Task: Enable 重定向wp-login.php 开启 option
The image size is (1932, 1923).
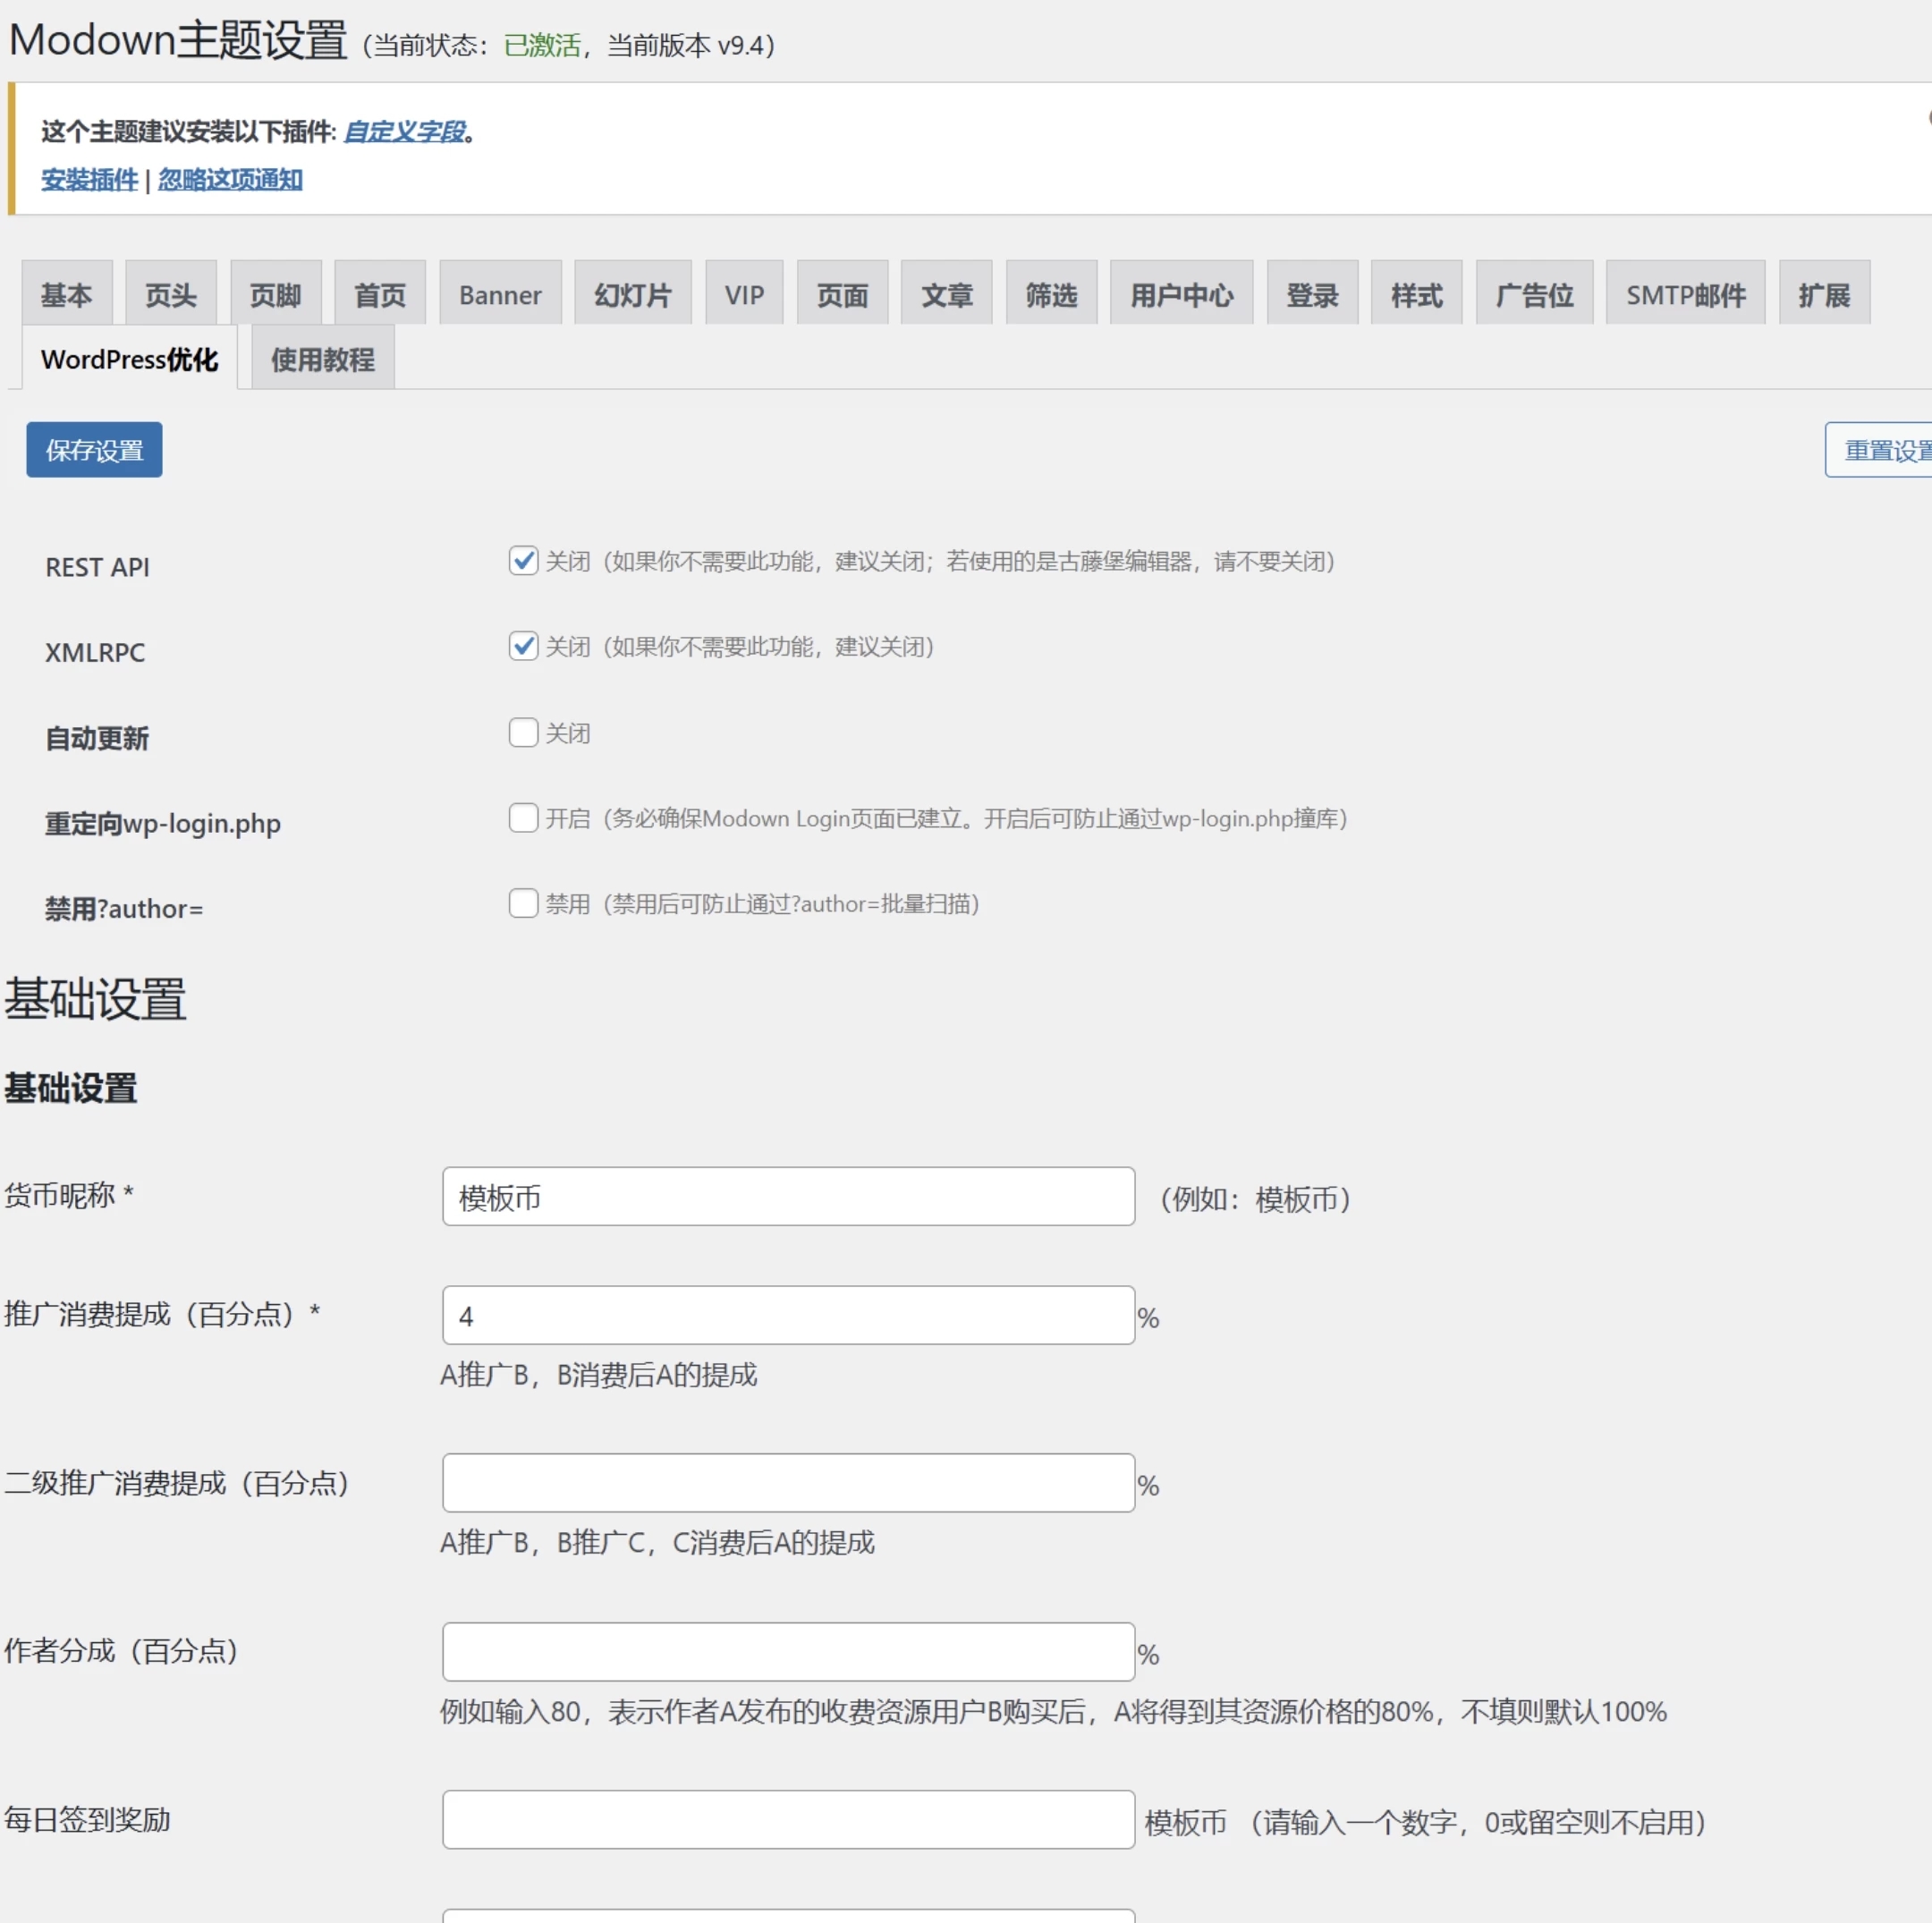Action: pyautogui.click(x=523, y=818)
